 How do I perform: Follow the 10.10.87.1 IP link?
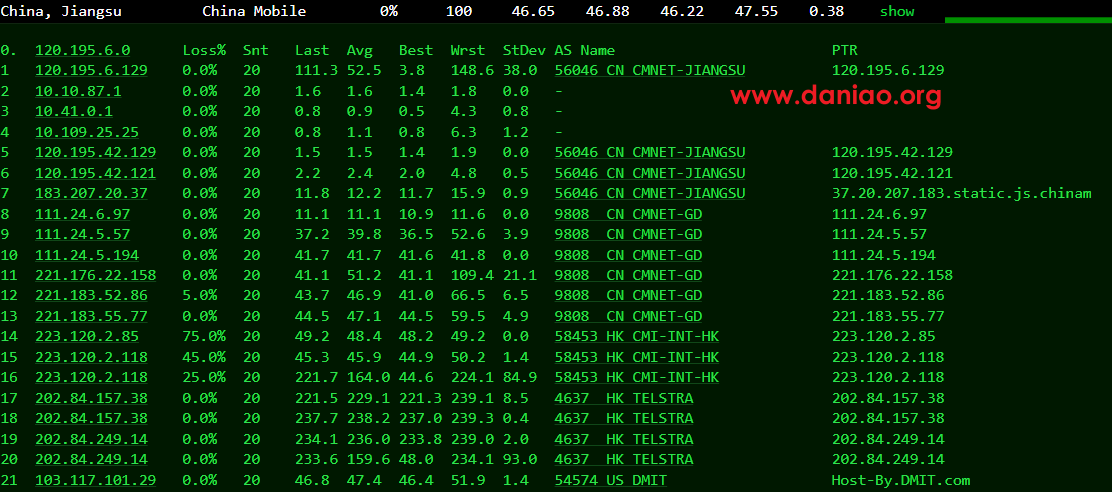point(79,91)
